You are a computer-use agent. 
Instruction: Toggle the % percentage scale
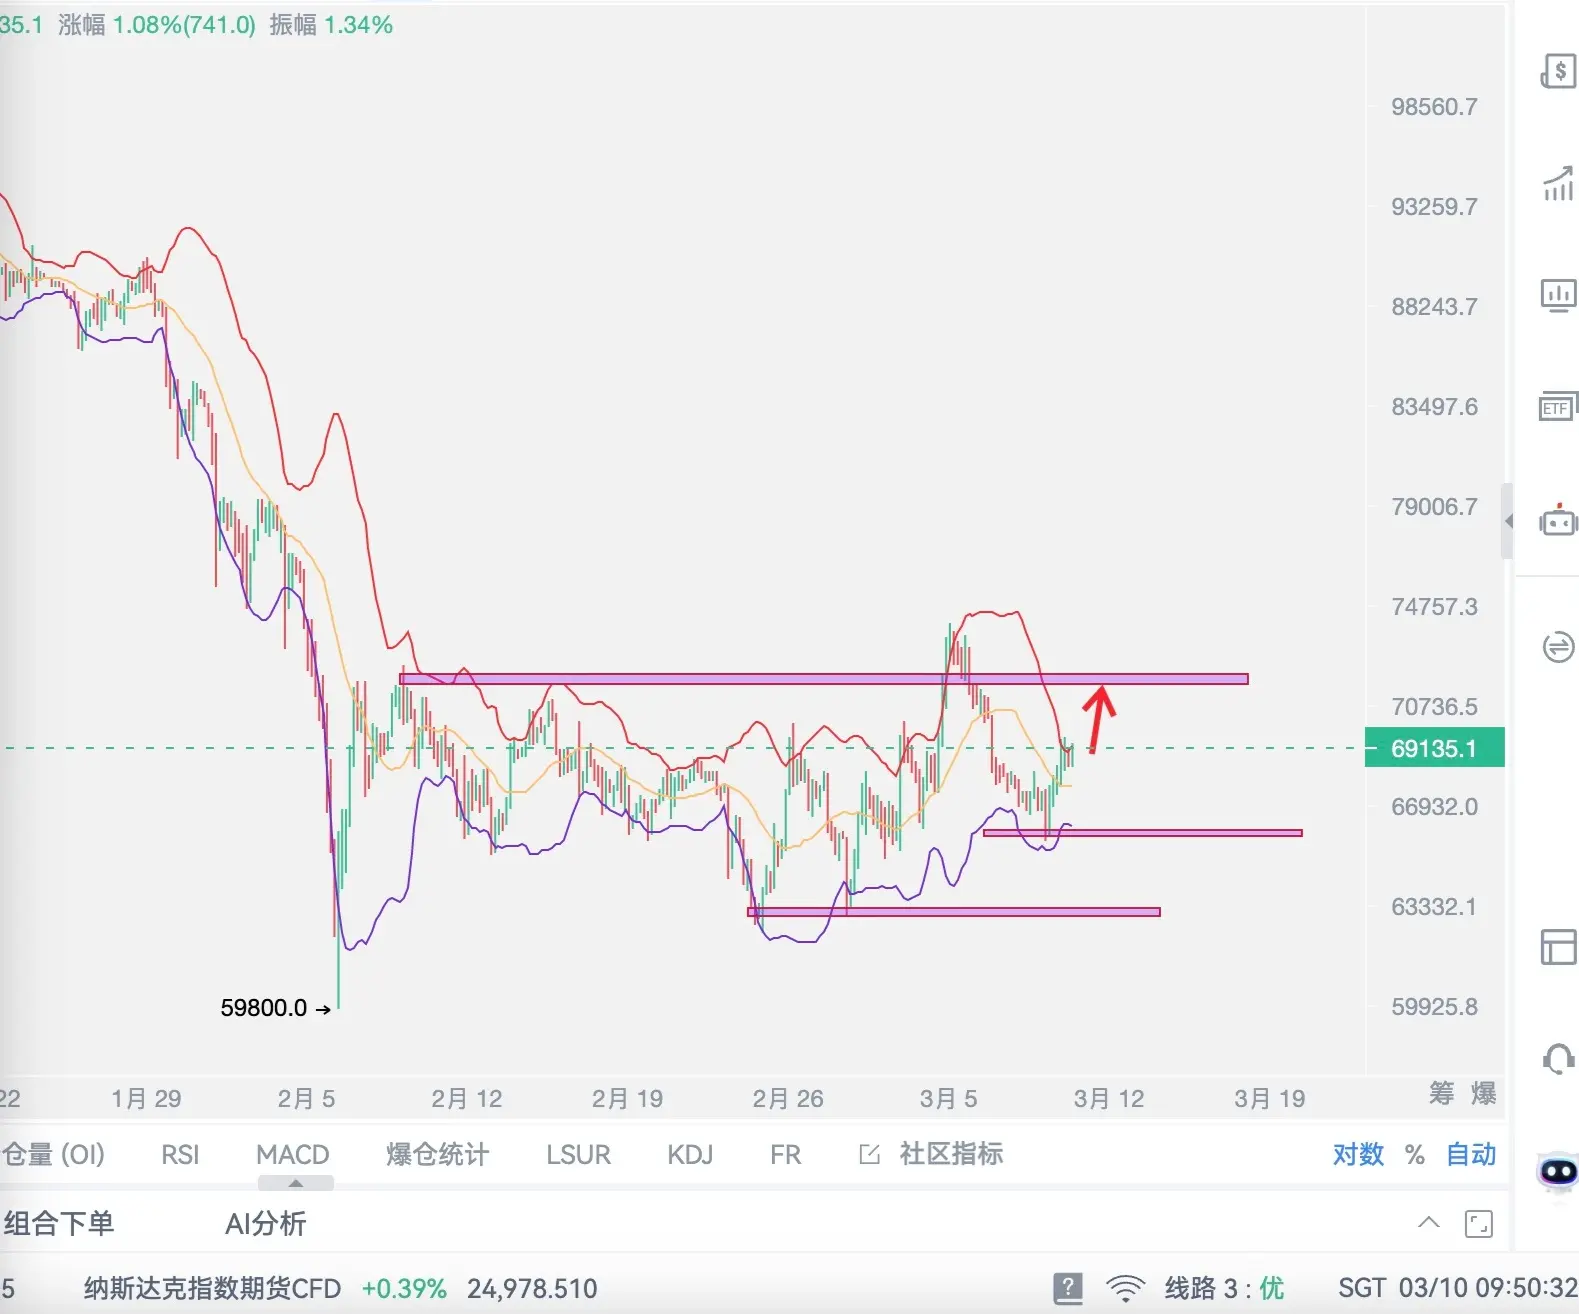(1414, 1155)
